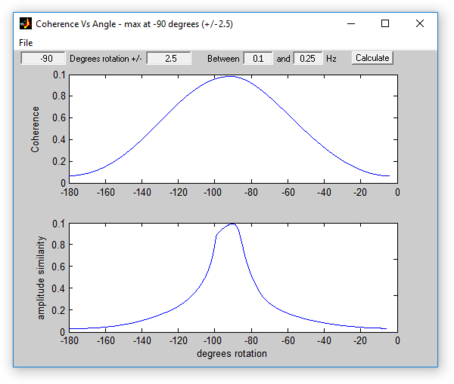Maximize the Coherence Vs Angle window
Screen dimensions: 454x384
(385, 24)
